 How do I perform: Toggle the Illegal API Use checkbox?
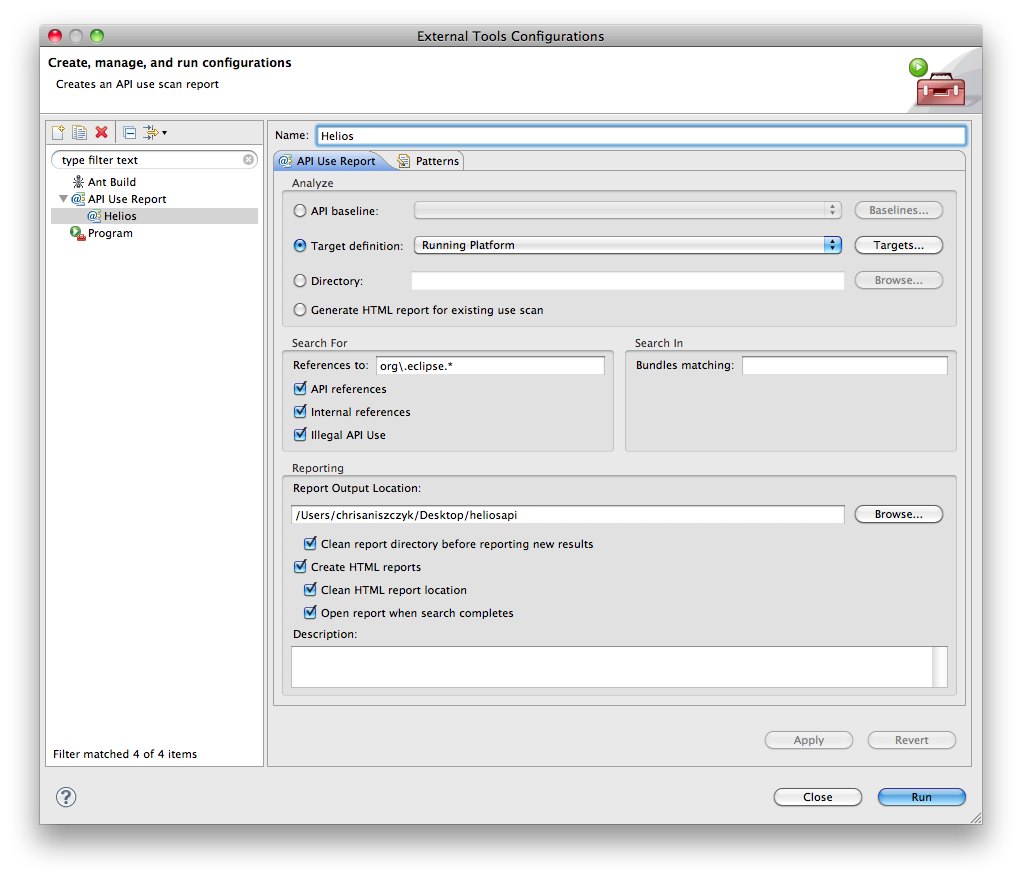300,435
